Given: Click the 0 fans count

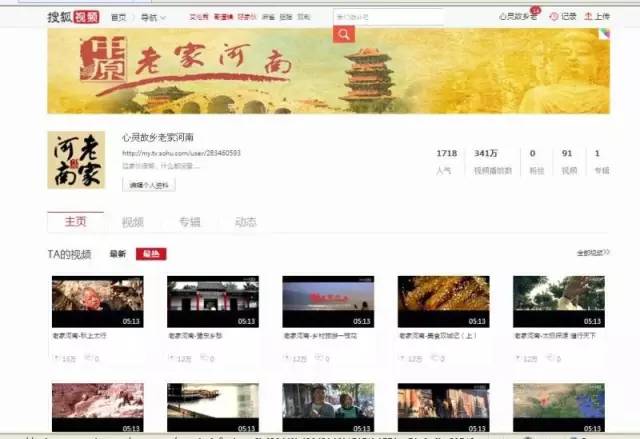Looking at the screenshot, I should coord(533,153).
